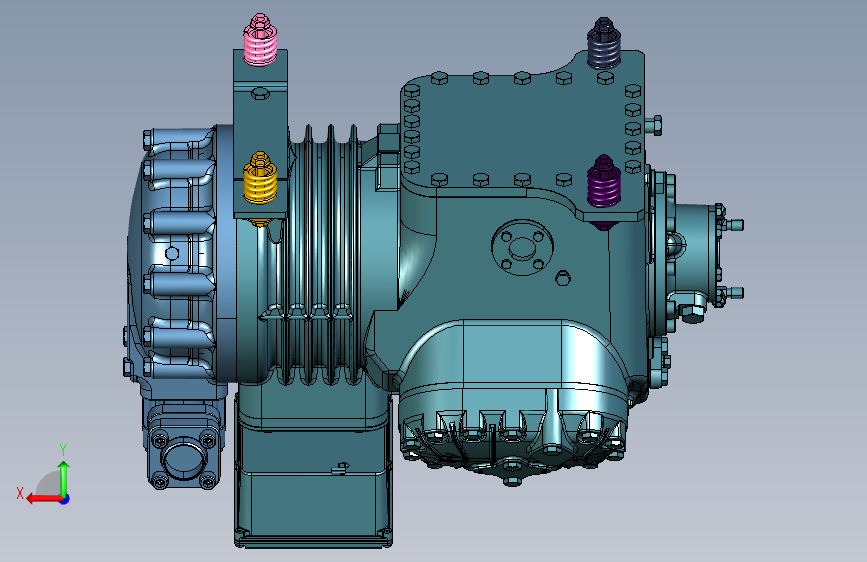Viewport: 867px width, 562px height.
Task: Click the blue Z axis dot on the triad
Action: pos(65,499)
